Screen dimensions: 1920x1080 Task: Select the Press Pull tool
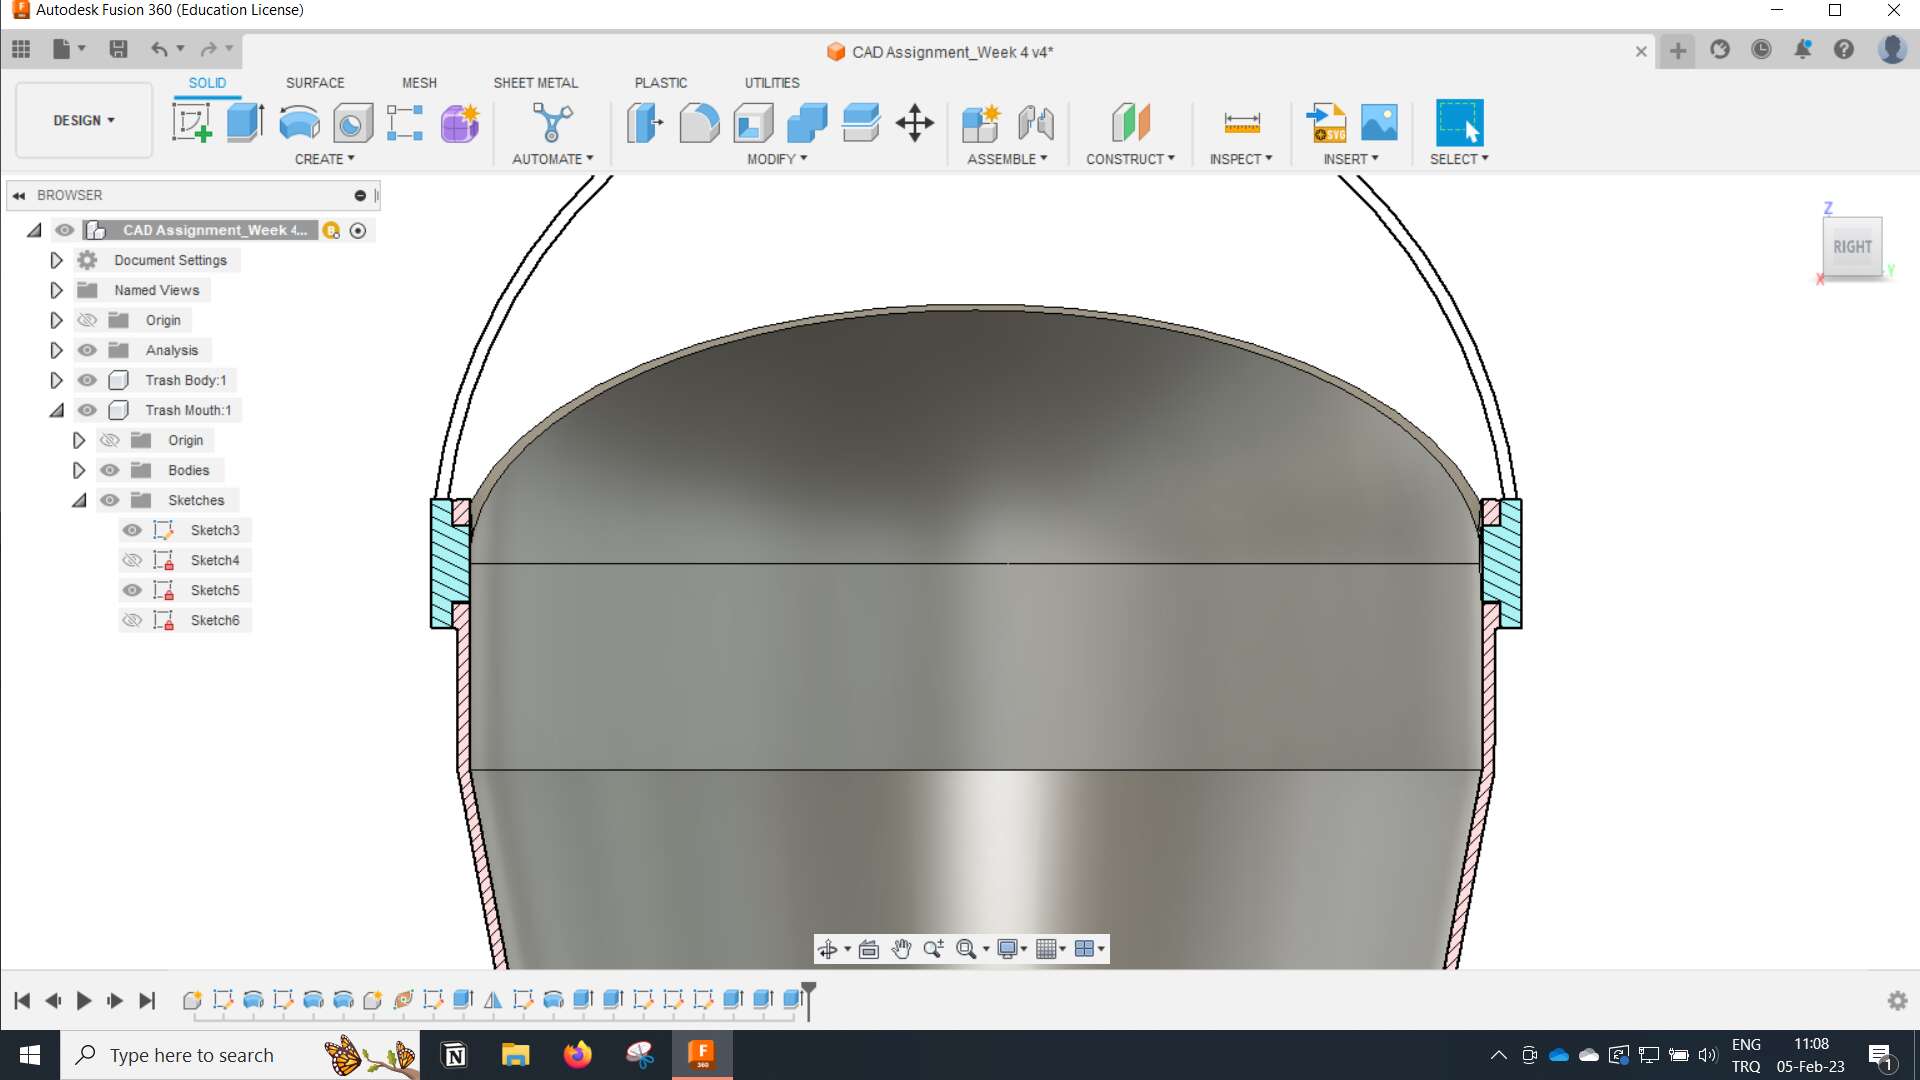(645, 123)
